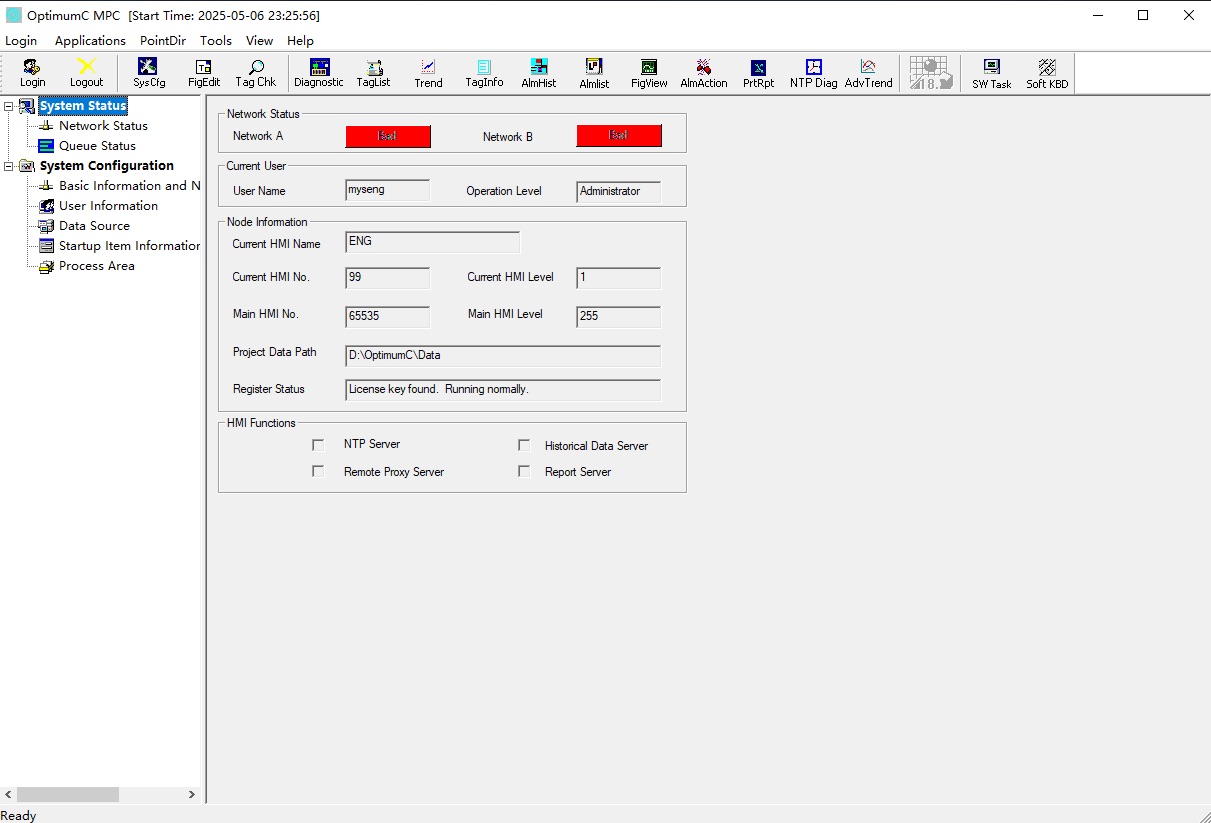Launch the FigEdit figure editor
The image size is (1211, 823).
(204, 73)
